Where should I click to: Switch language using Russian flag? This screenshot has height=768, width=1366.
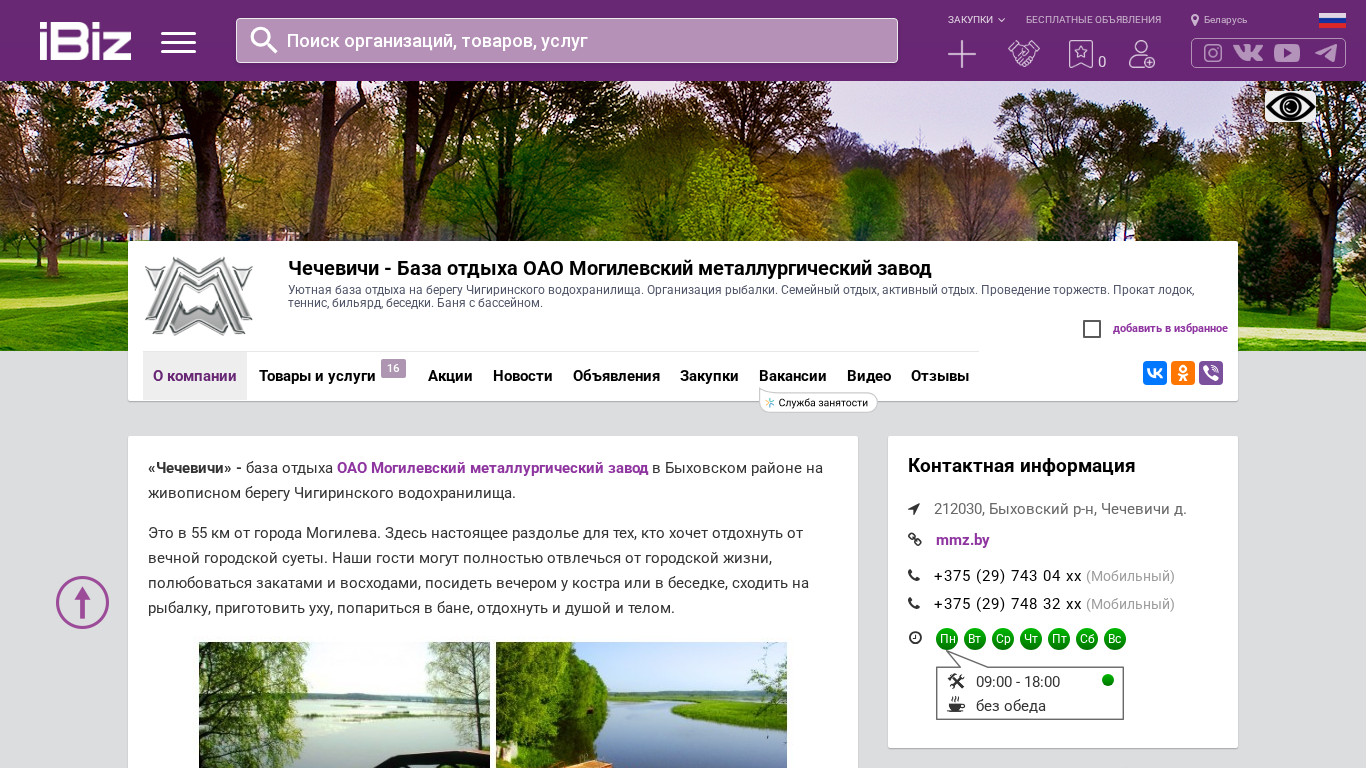(x=1332, y=20)
